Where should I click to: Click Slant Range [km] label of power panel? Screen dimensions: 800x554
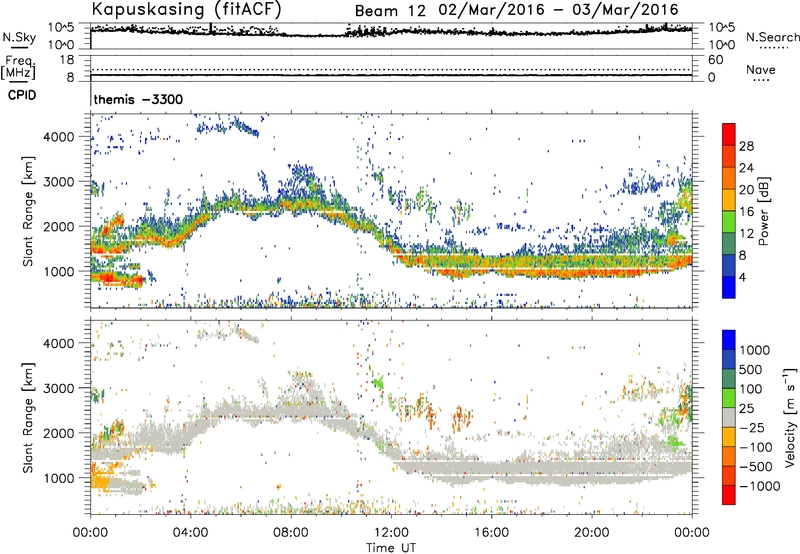pos(28,211)
